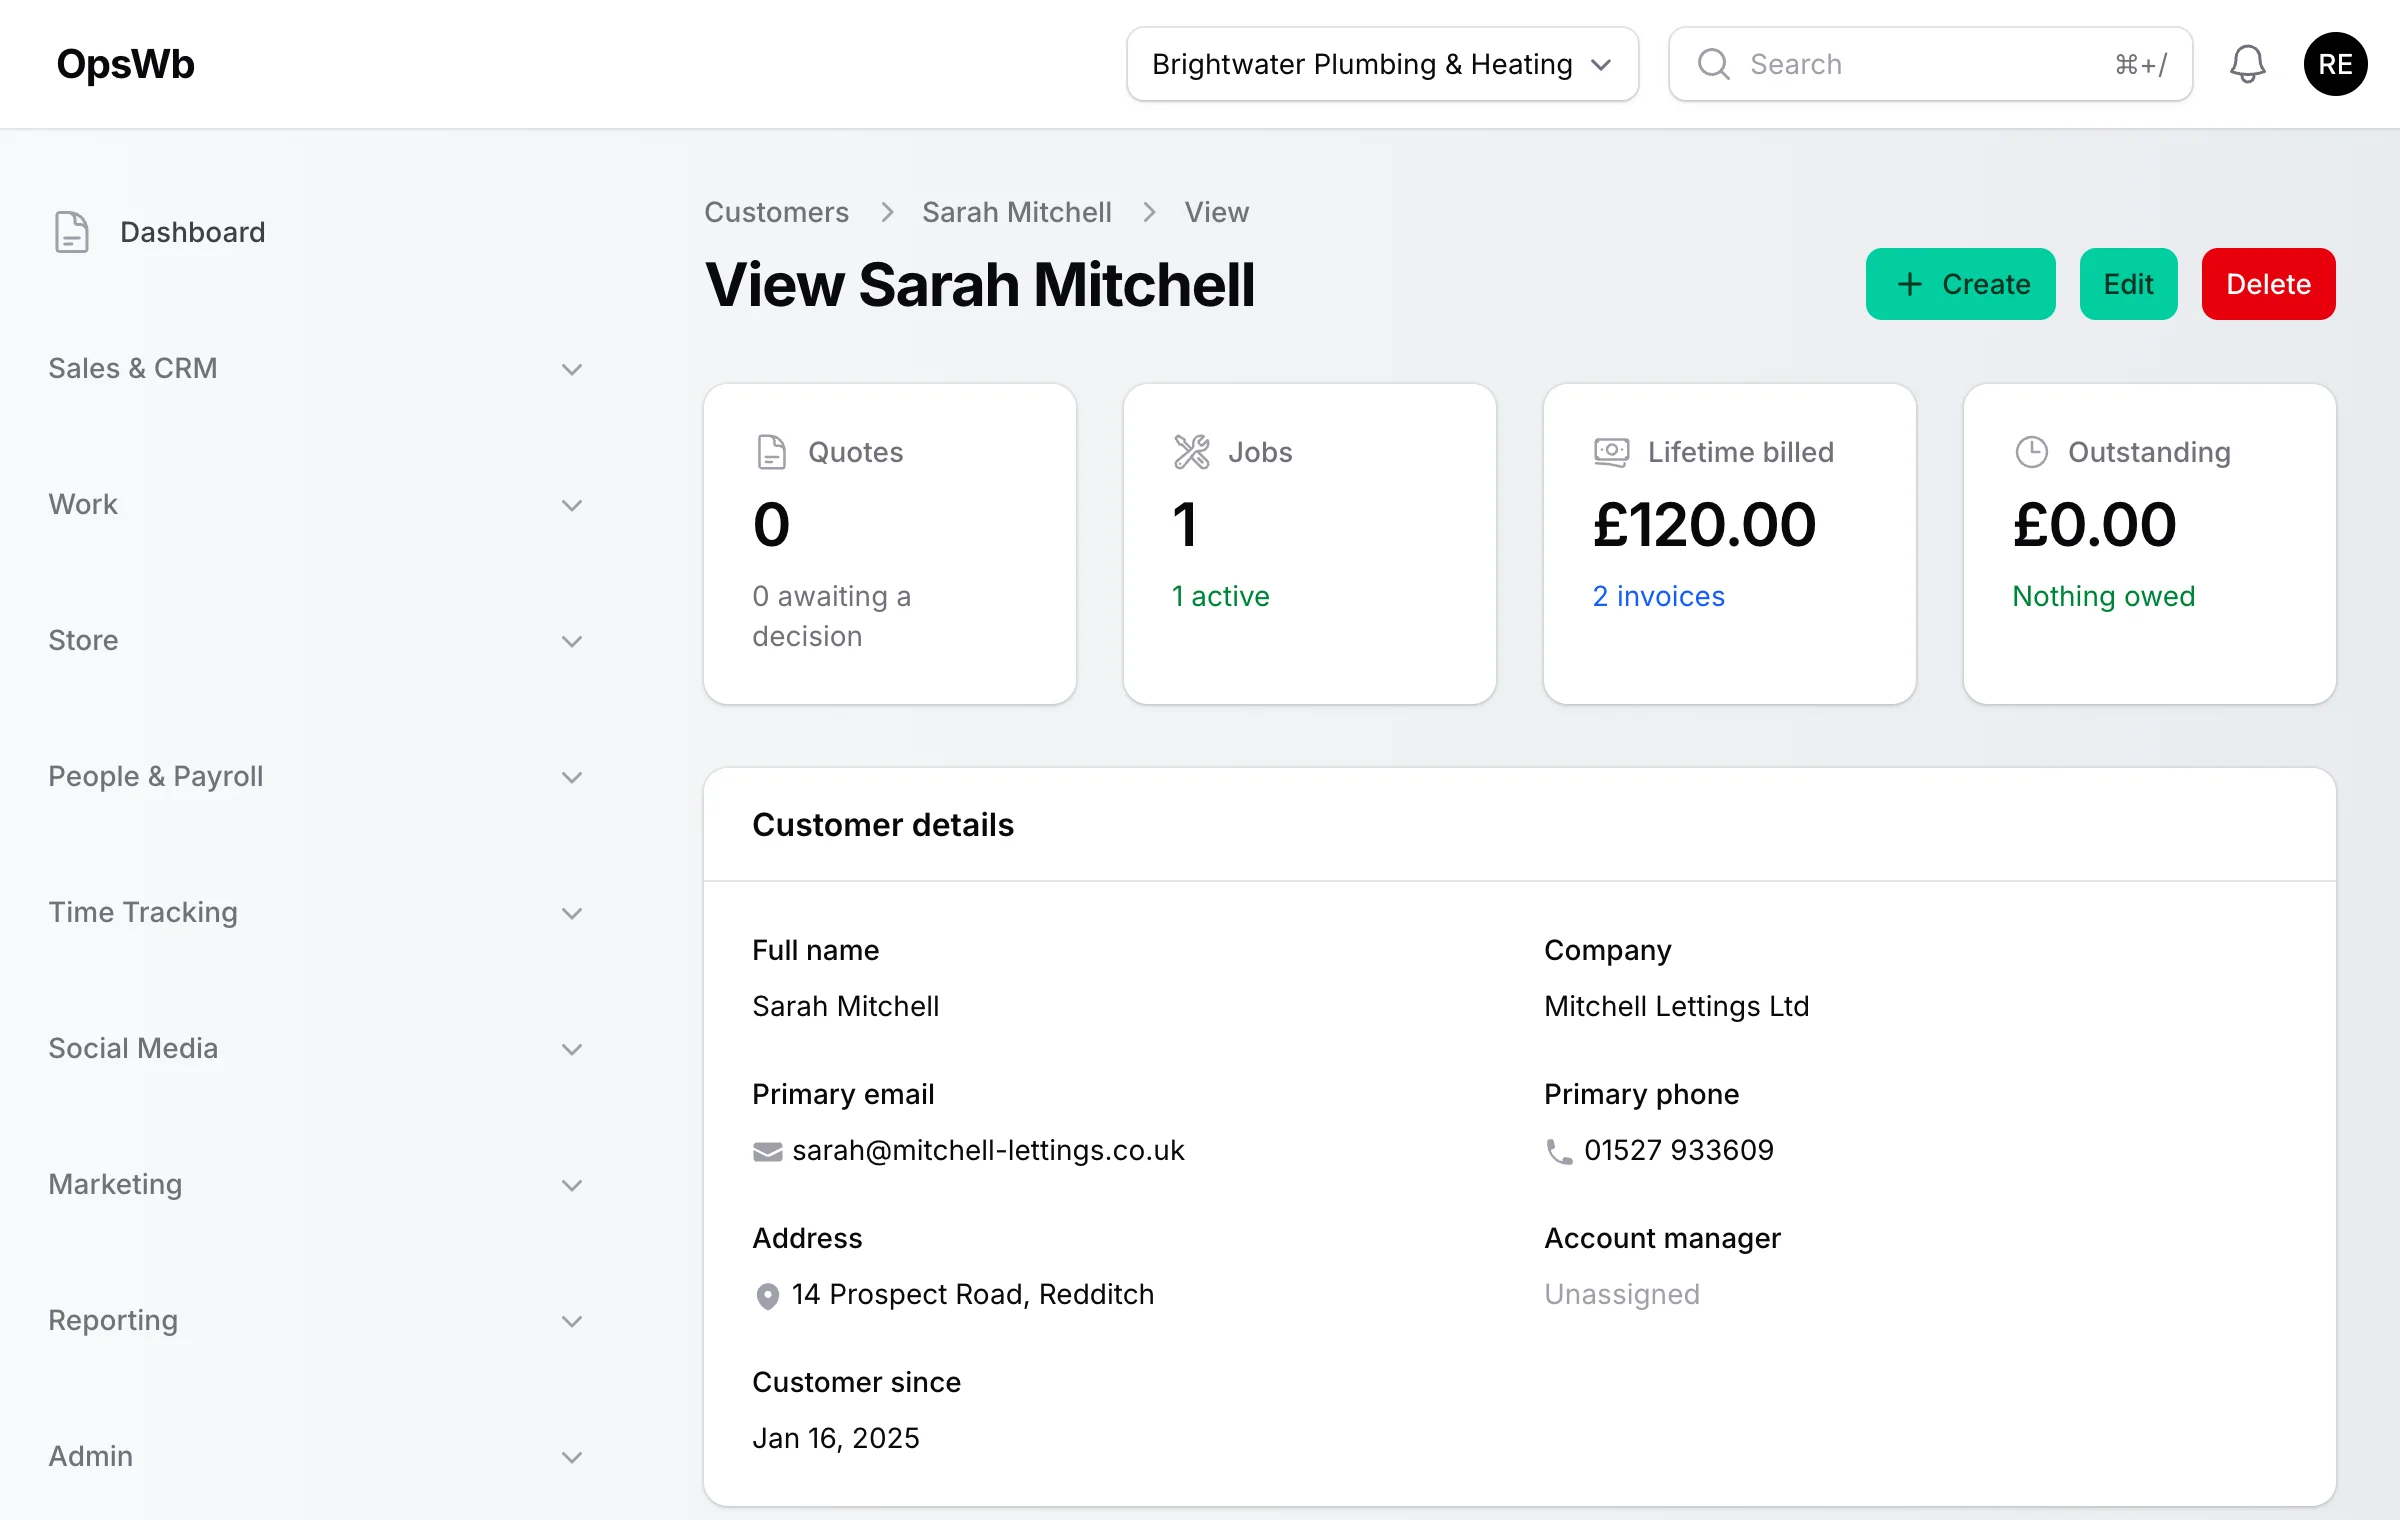Click the phone handset icon
Image resolution: width=2400 pixels, height=1520 pixels.
pos(1559,1151)
